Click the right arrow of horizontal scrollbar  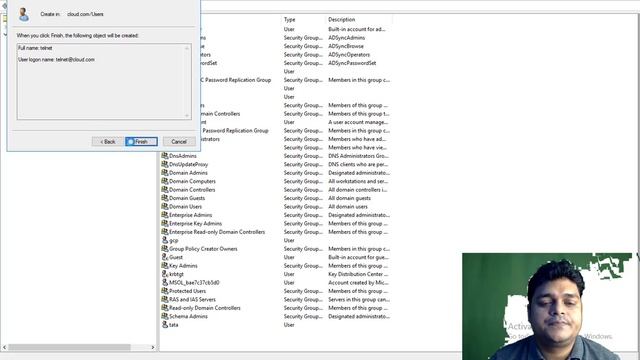153,347
